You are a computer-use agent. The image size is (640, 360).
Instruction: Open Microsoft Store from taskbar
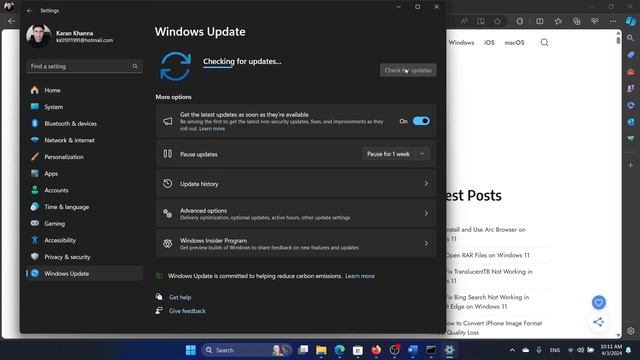(358, 350)
